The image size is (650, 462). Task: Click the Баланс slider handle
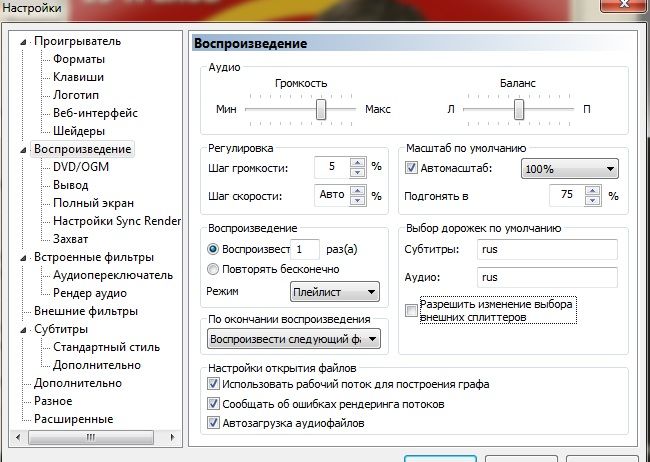(x=519, y=108)
